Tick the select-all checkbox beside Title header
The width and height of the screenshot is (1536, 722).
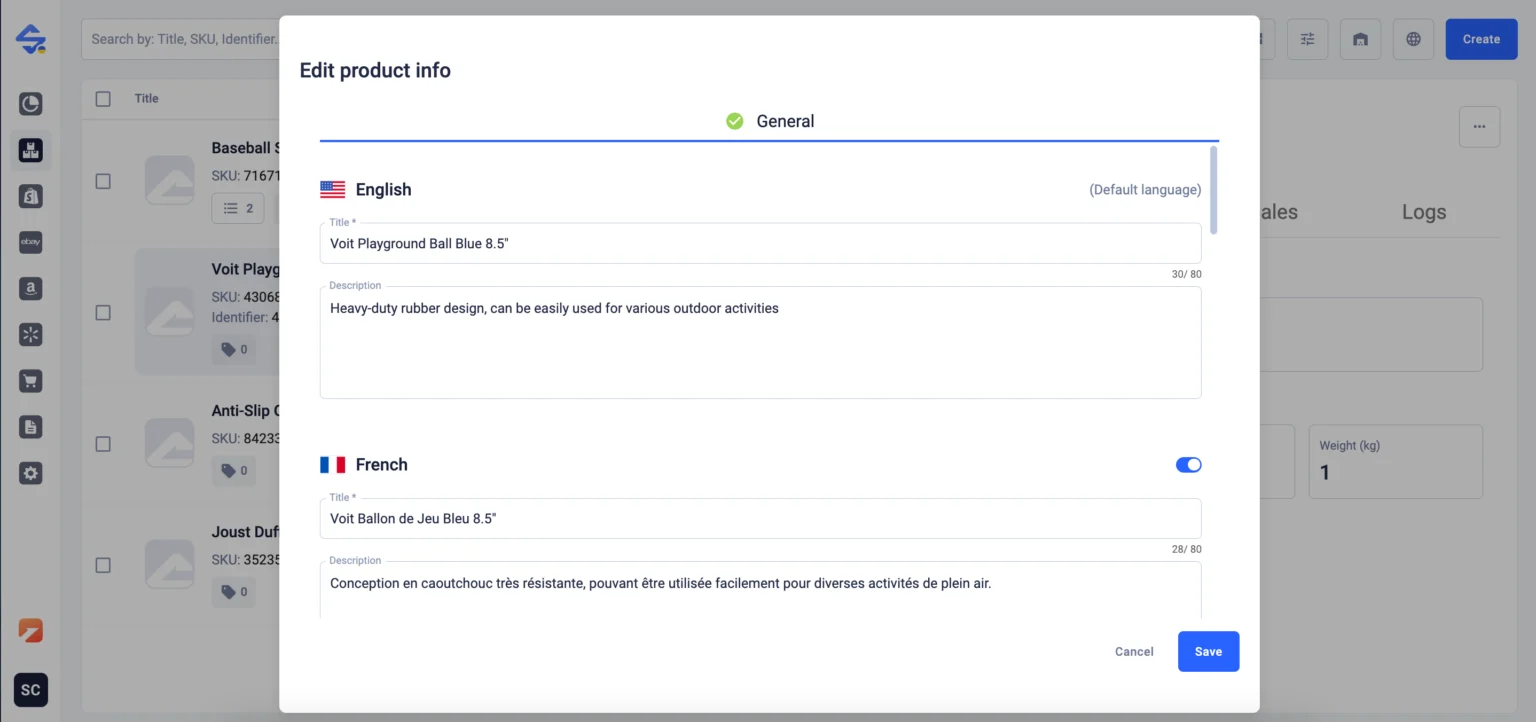point(103,99)
